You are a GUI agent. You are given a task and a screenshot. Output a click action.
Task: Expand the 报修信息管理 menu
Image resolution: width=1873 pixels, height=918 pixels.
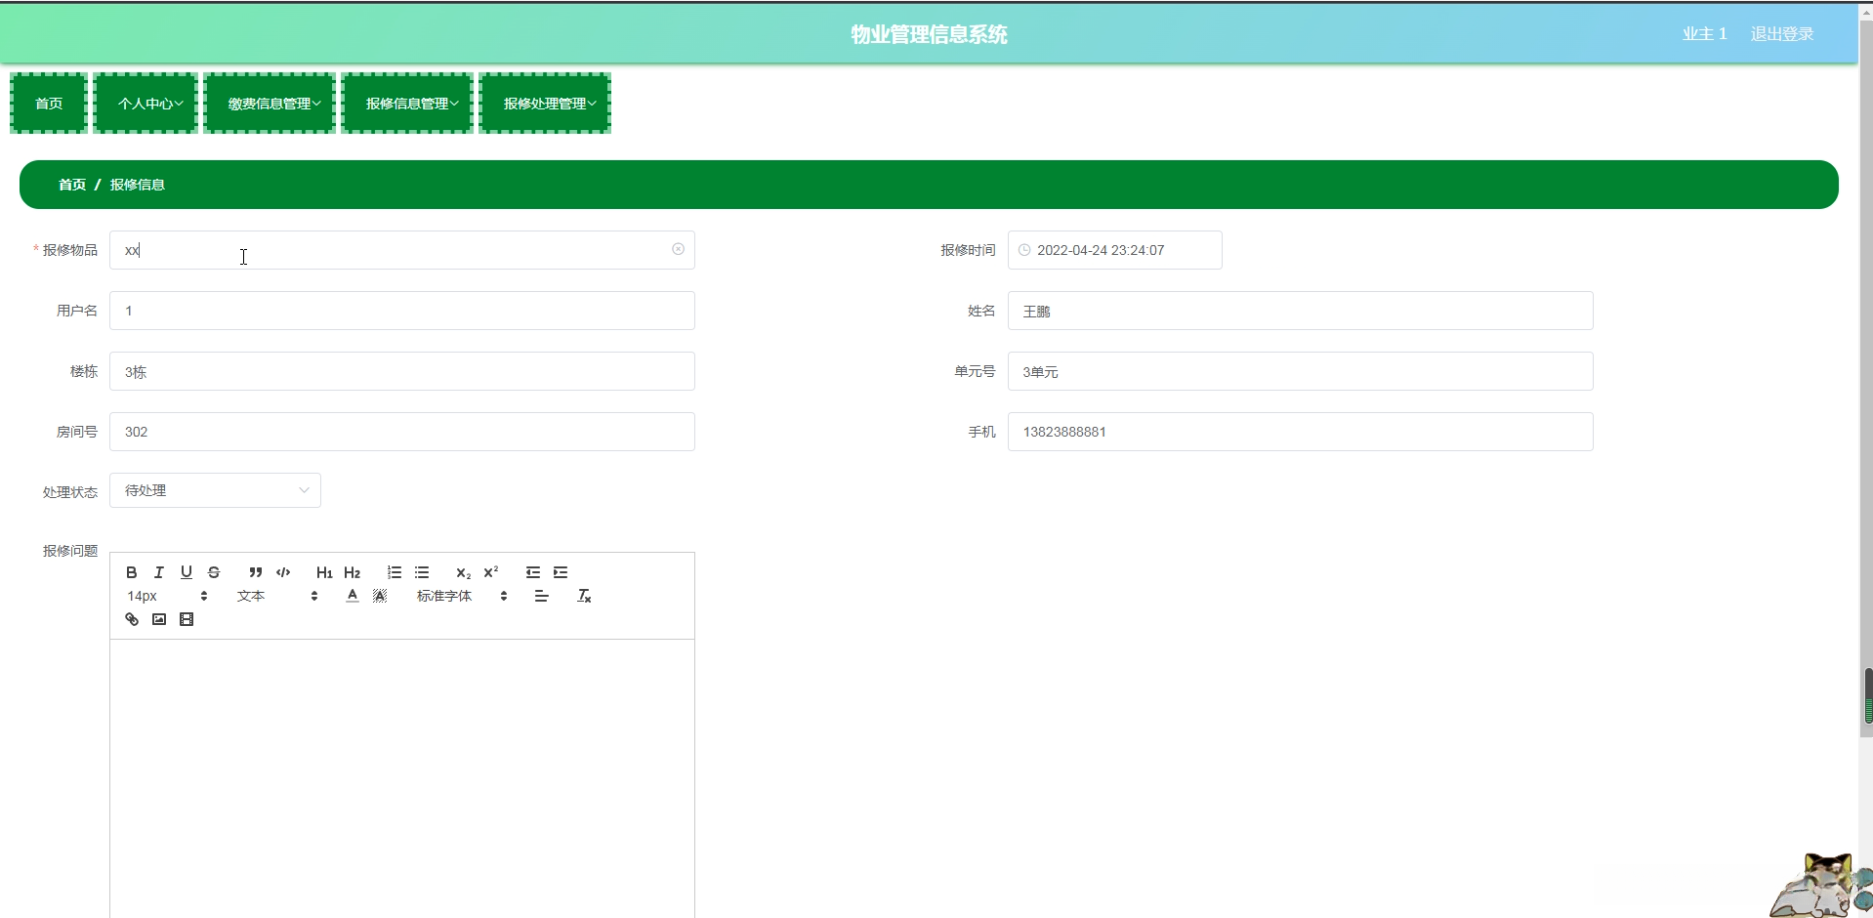(x=407, y=103)
